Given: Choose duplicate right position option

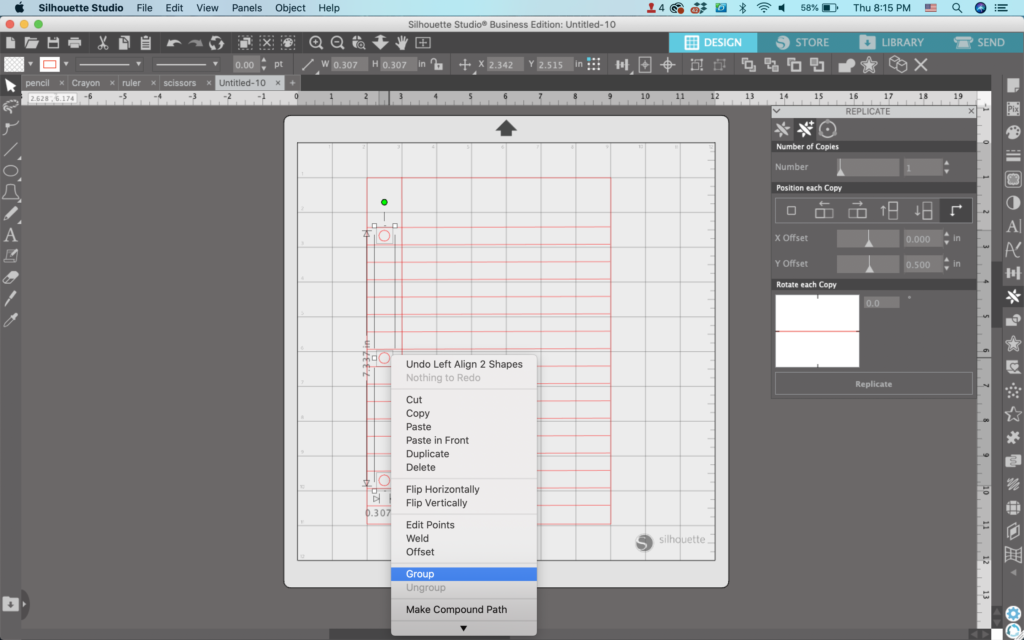Looking at the screenshot, I should coord(857,210).
